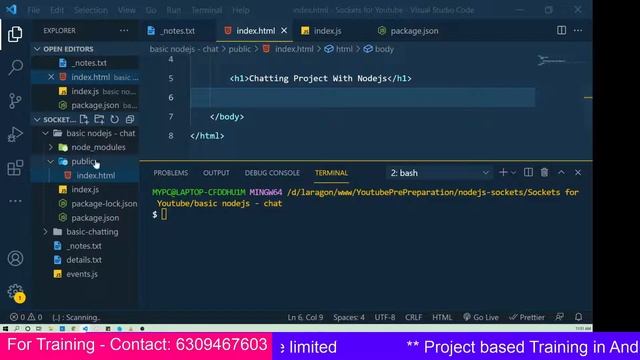
Task: Close the index.html editor tab
Action: (284, 31)
